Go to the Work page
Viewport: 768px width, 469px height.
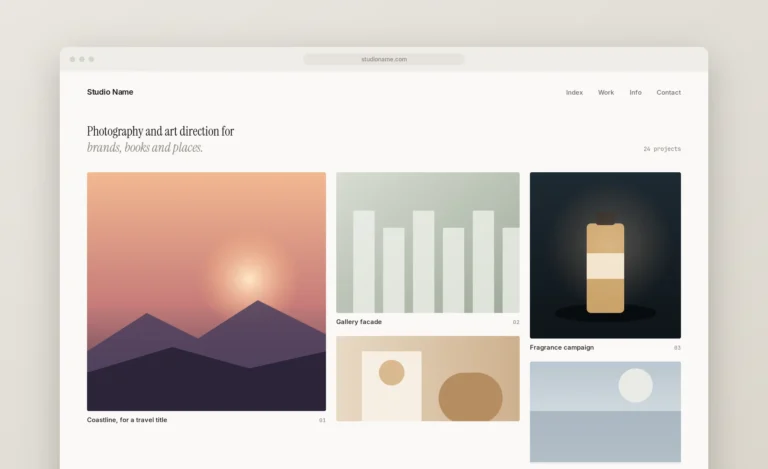tap(606, 93)
